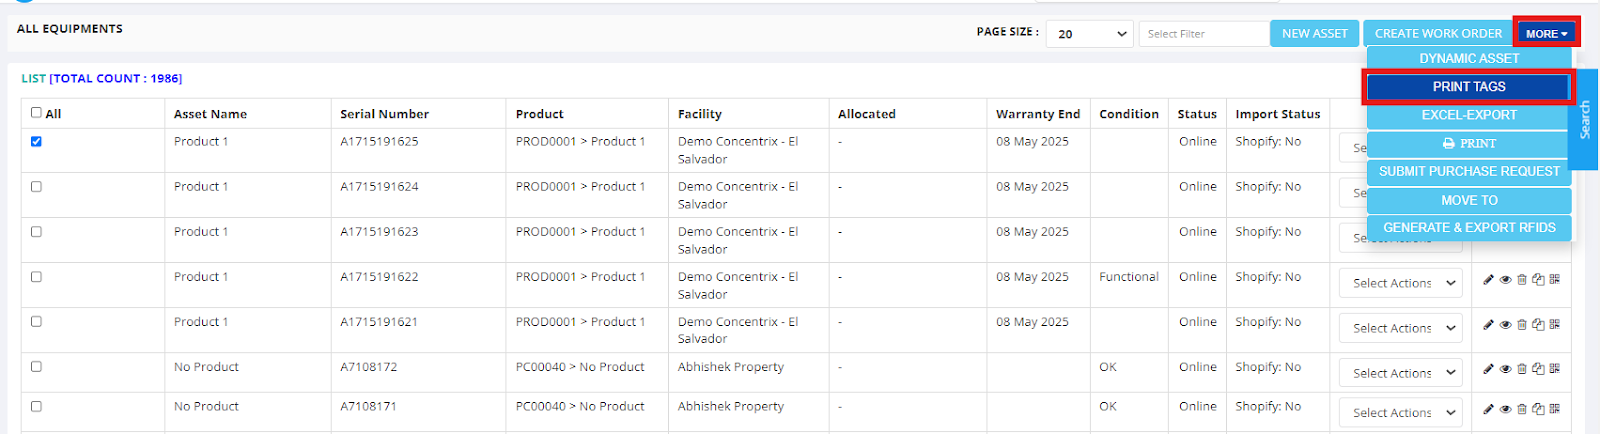Show QR code for asset A1715191622
The image size is (1600, 434).
point(1555,280)
